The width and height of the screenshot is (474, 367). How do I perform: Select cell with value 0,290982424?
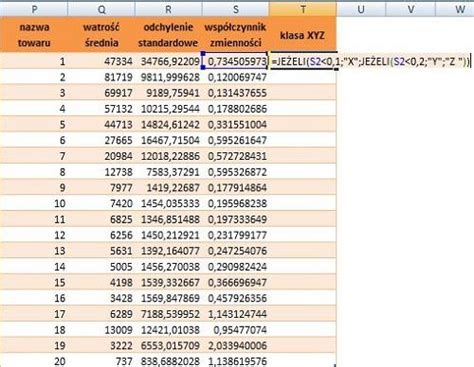click(235, 267)
